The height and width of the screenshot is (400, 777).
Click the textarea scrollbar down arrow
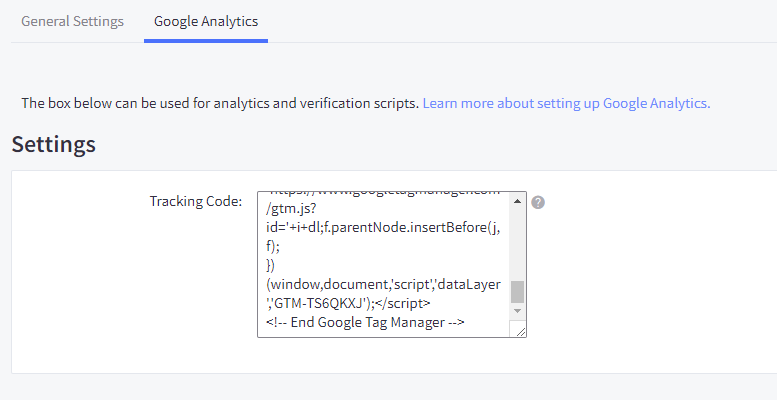tap(517, 311)
